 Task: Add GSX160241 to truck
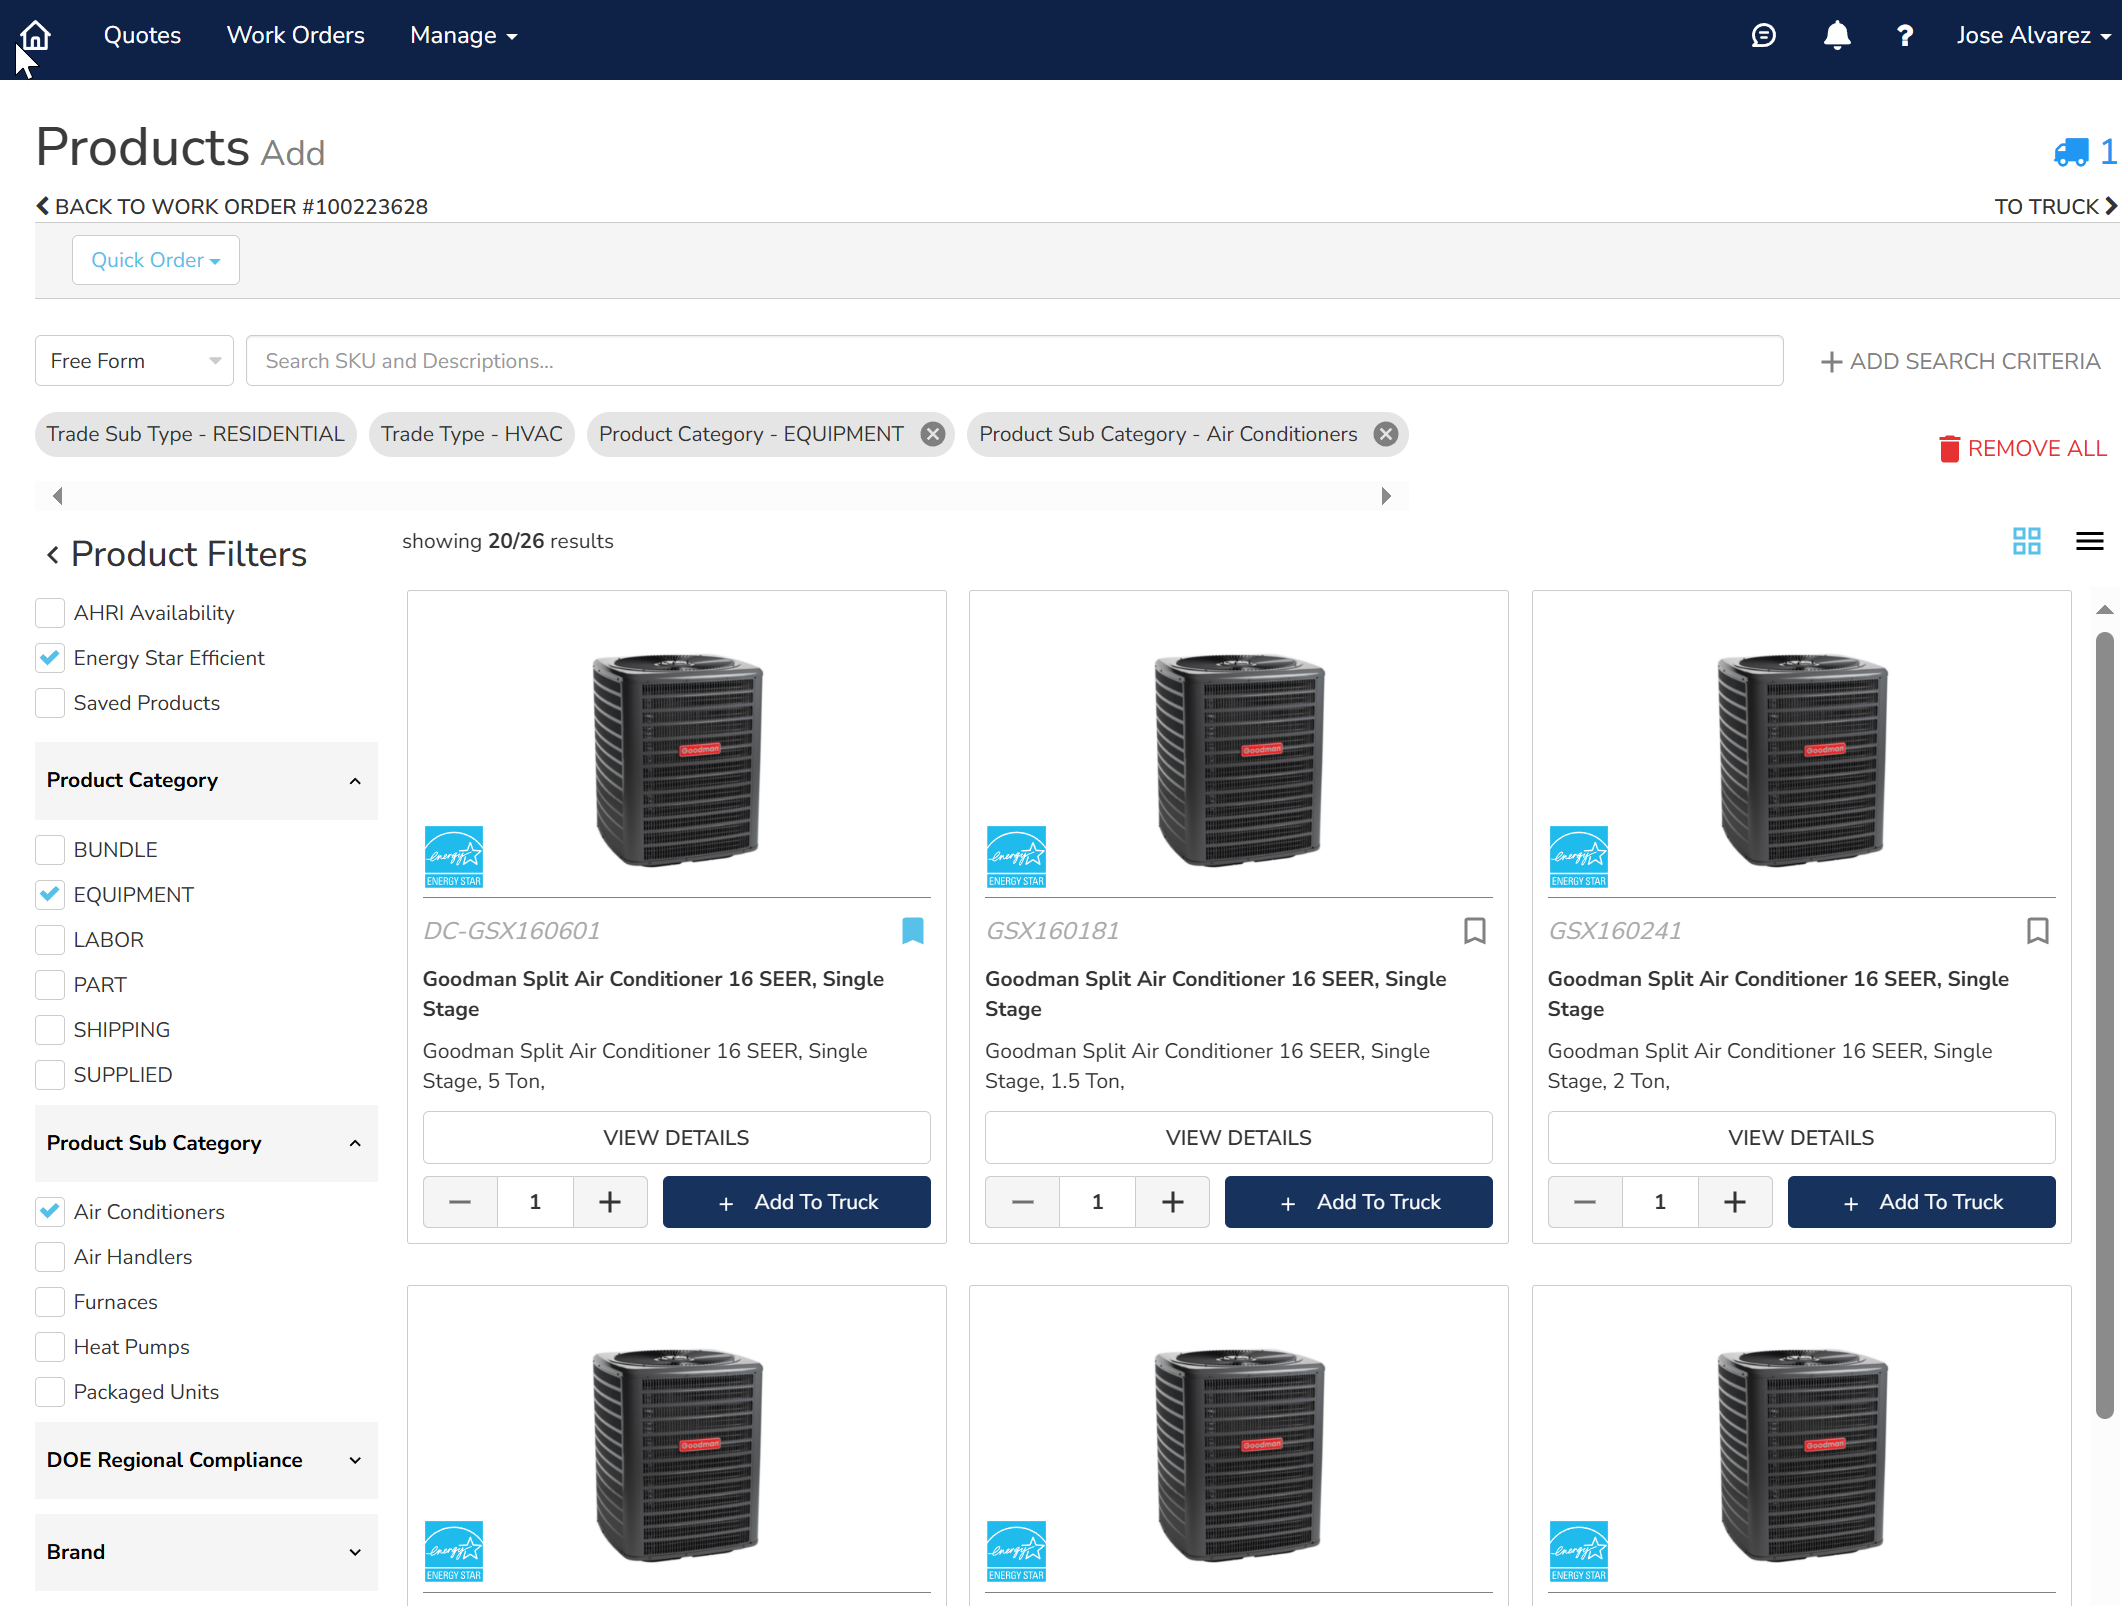tap(1921, 1202)
